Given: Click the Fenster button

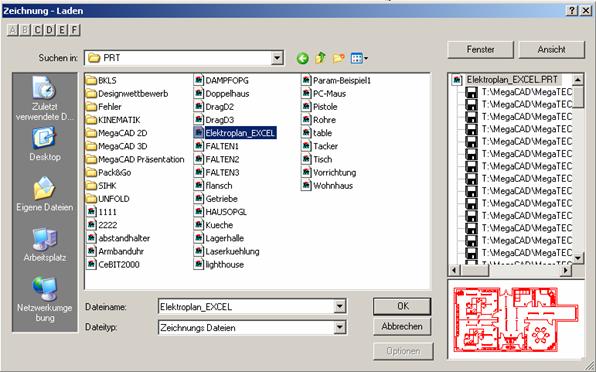Looking at the screenshot, I should 480,49.
